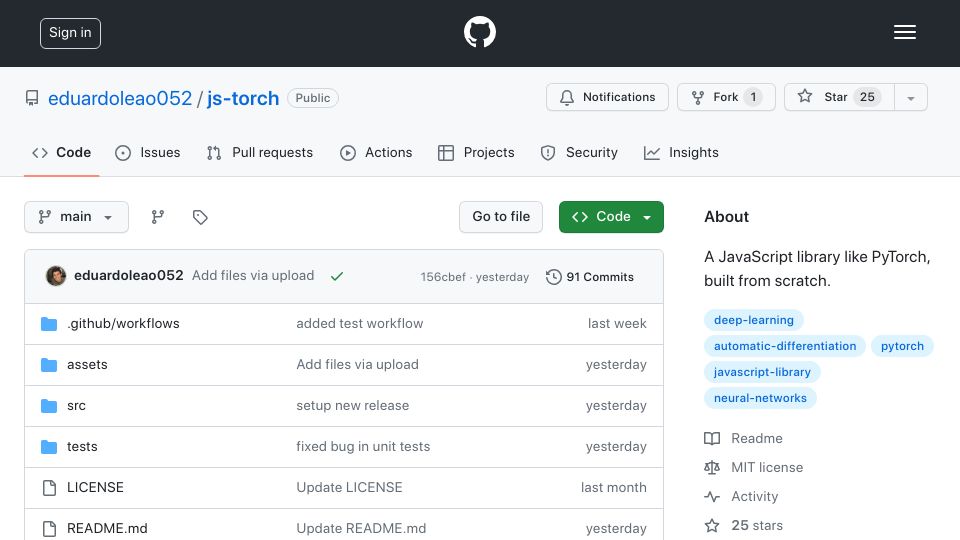Expand the green Code dropdown button
The image size is (960, 540).
click(611, 217)
